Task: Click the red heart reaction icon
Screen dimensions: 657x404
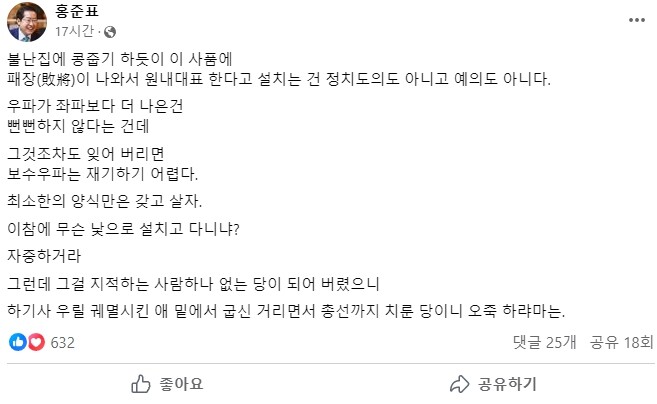Action: (35, 343)
